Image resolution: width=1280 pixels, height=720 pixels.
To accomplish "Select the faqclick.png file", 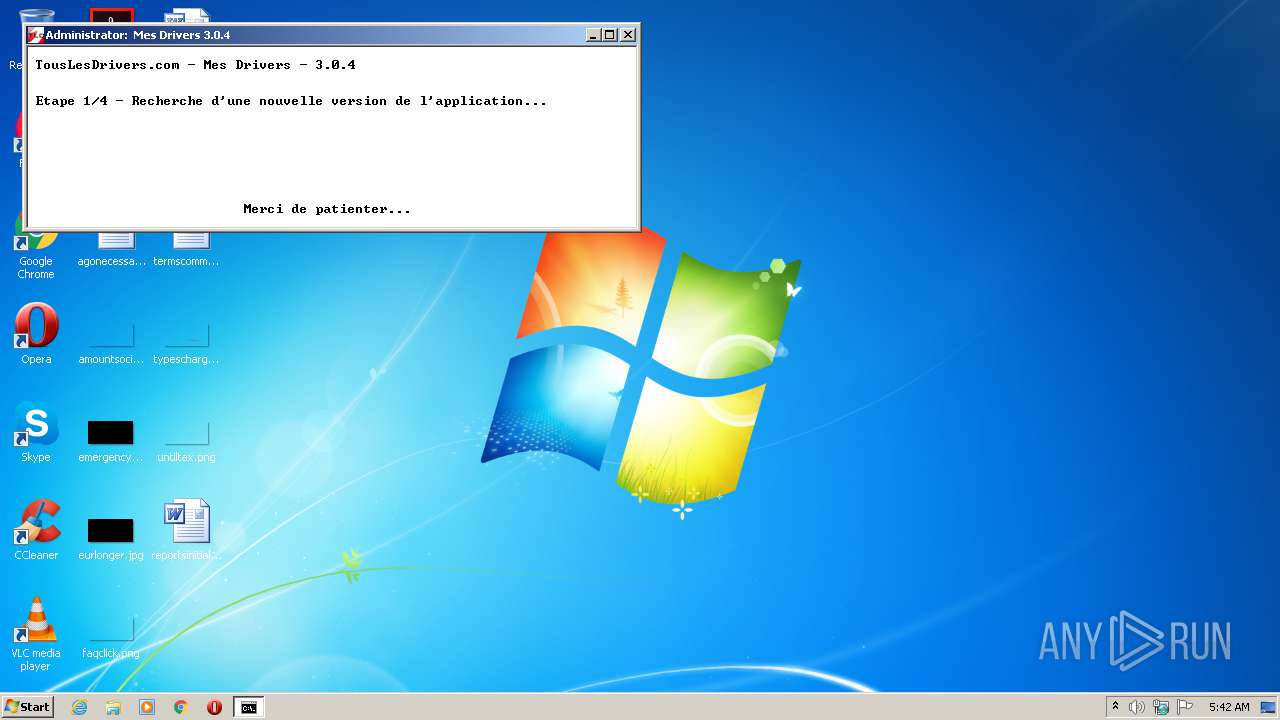I will [x=111, y=637].
